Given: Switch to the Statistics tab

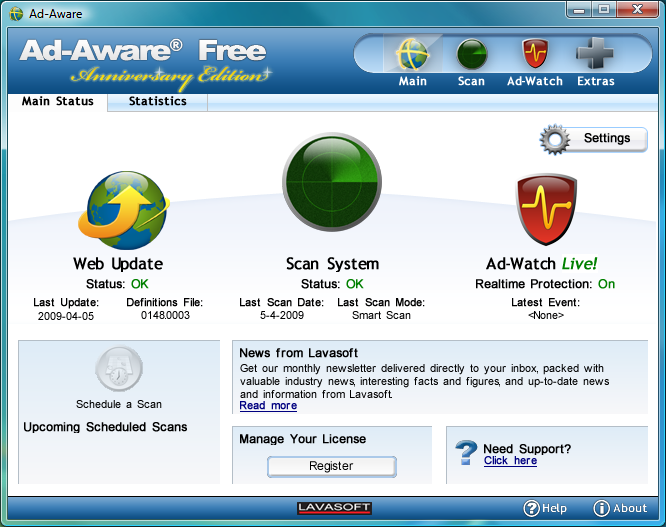Looking at the screenshot, I should (x=158, y=101).
